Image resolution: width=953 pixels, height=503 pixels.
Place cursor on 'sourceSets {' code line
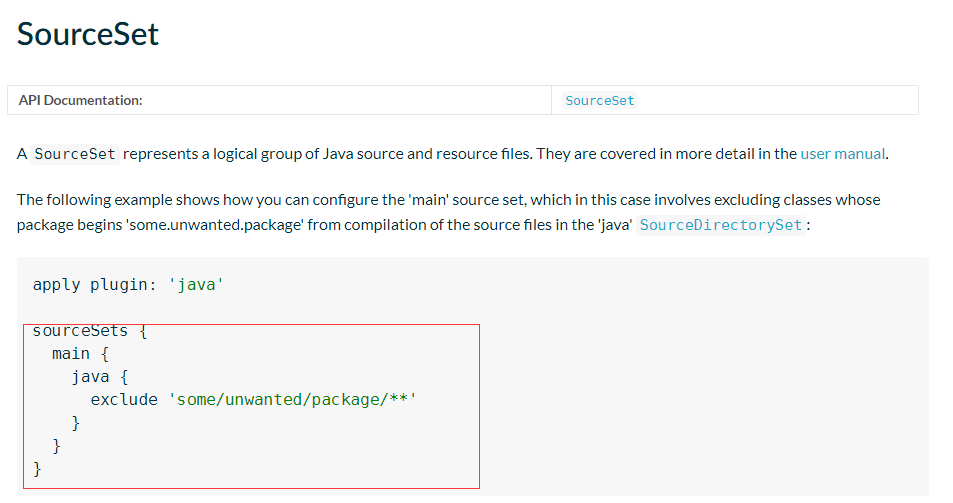(90, 331)
